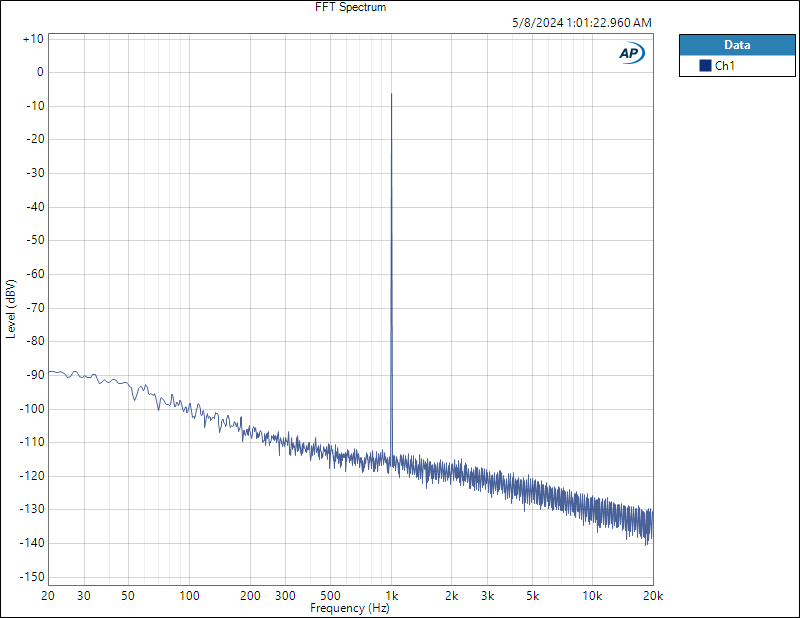Click the -30 tick label on the Y axis
The image size is (800, 618).
[35, 173]
